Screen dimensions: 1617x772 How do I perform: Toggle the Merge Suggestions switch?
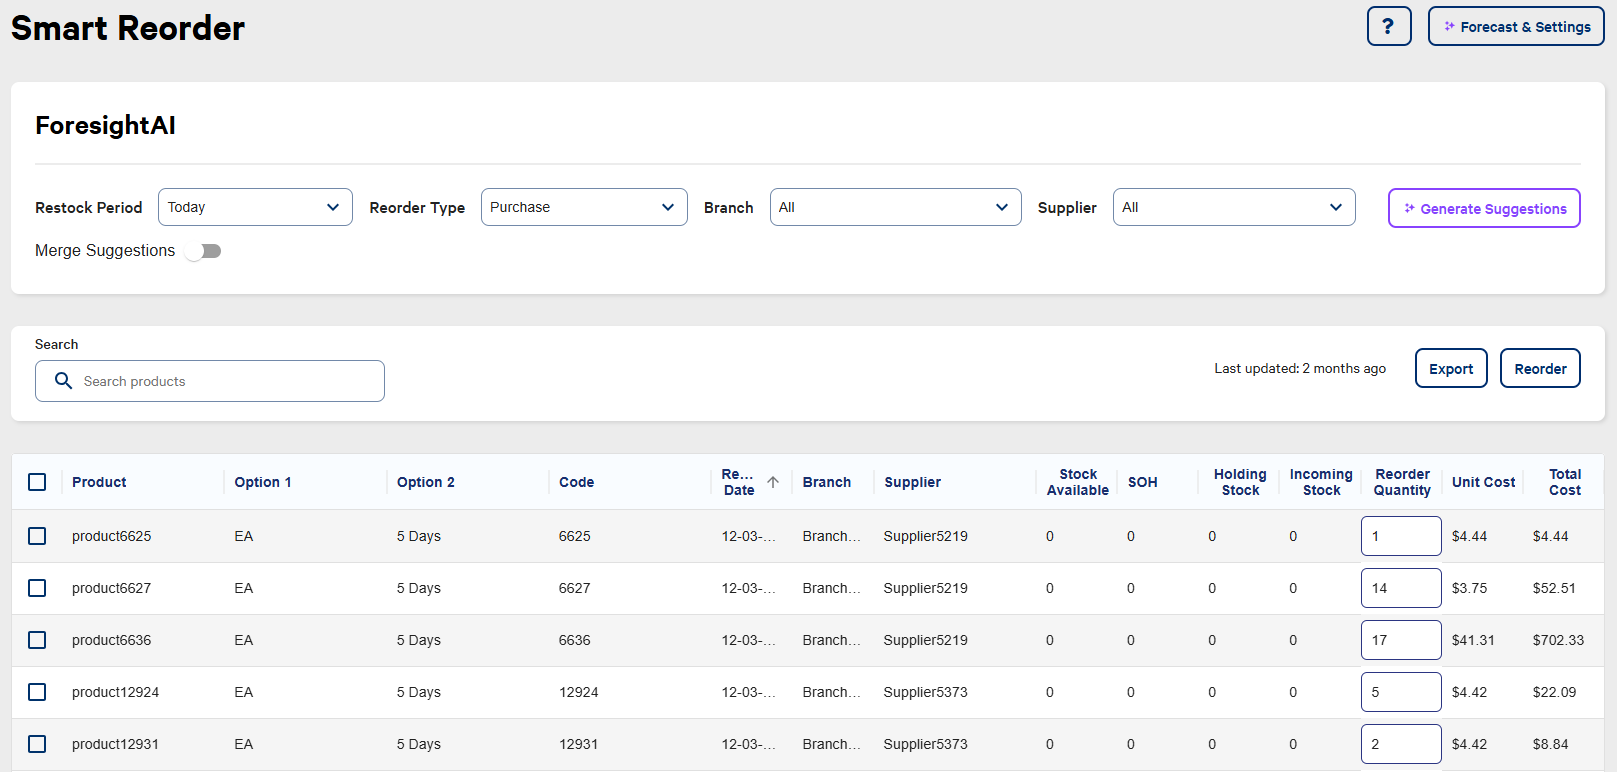click(x=203, y=251)
